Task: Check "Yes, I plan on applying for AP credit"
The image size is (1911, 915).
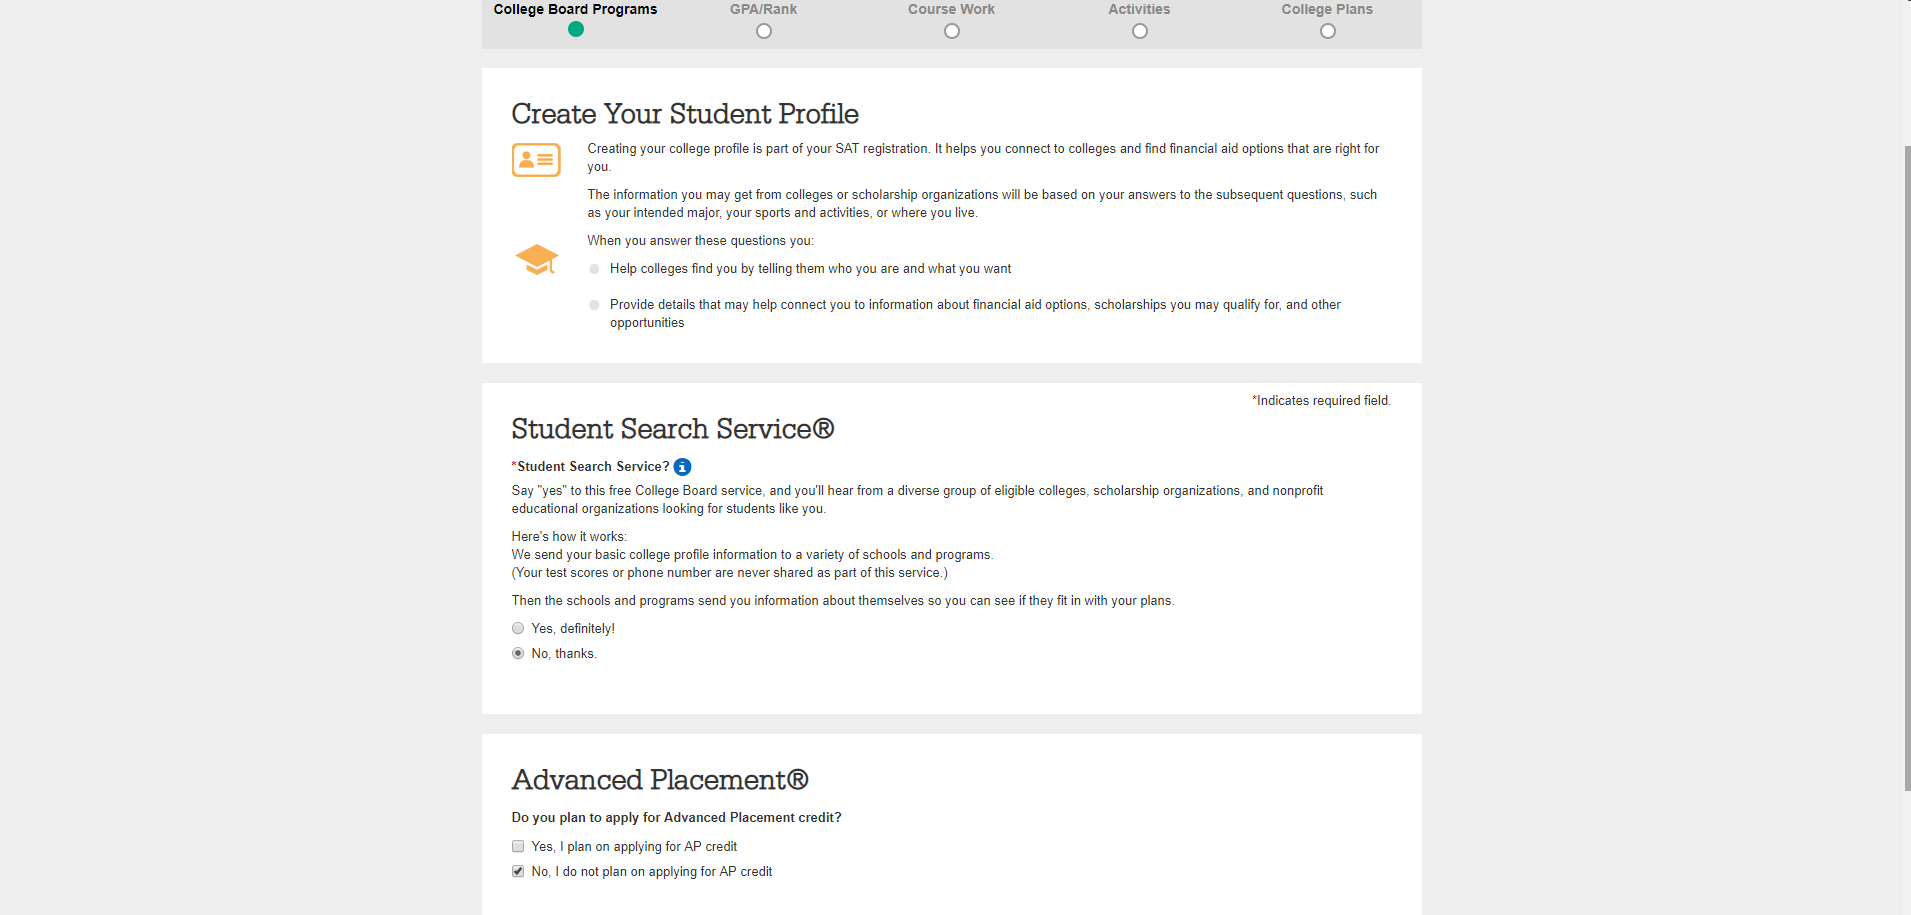Action: [518, 847]
